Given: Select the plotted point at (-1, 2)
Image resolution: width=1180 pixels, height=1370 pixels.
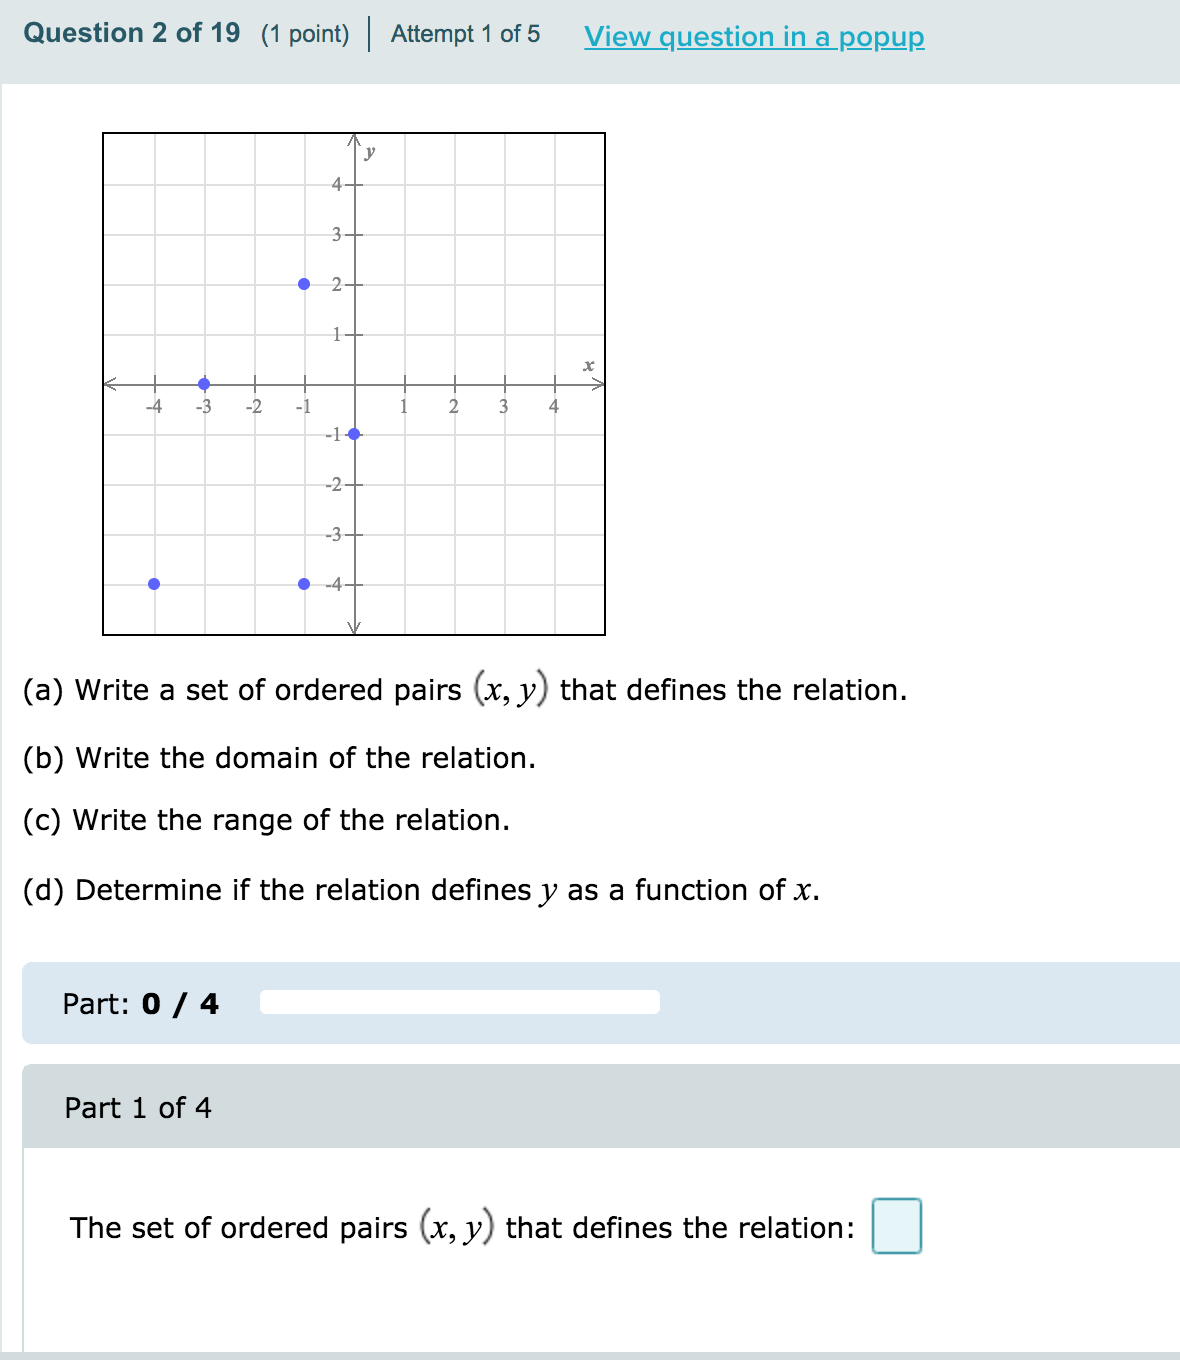Looking at the screenshot, I should [x=304, y=283].
